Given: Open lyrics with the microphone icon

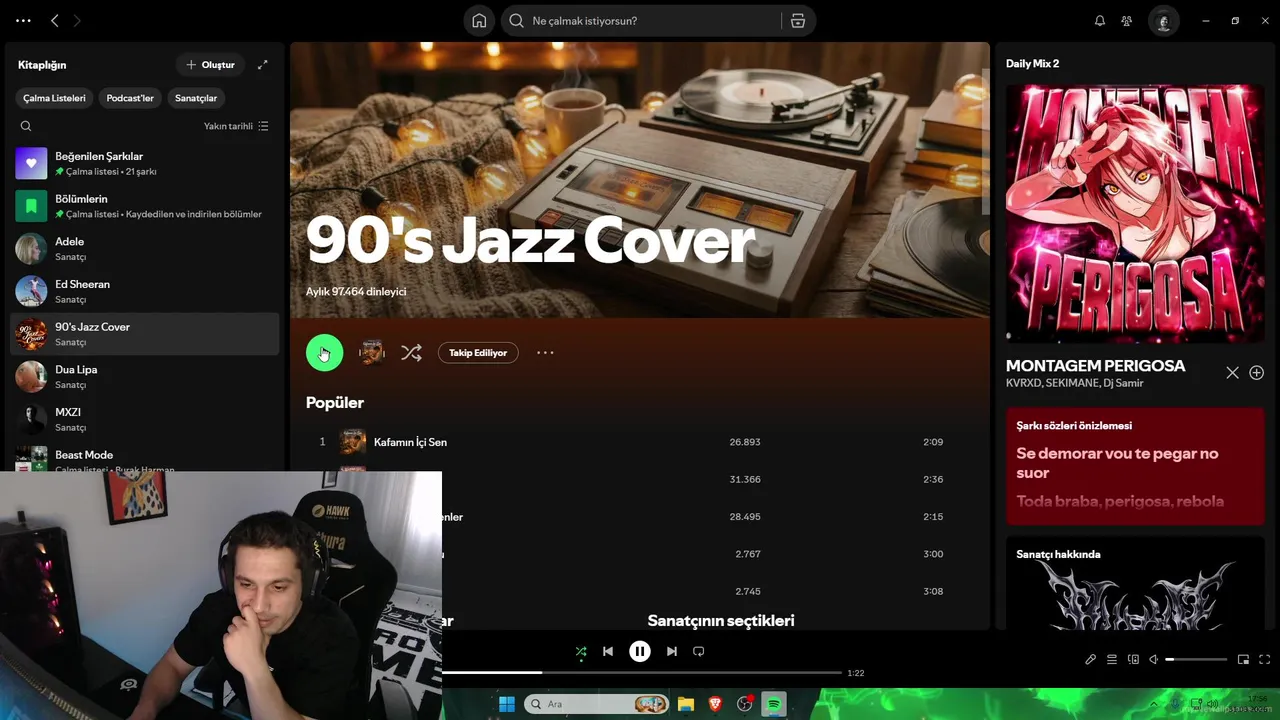Looking at the screenshot, I should point(1091,660).
